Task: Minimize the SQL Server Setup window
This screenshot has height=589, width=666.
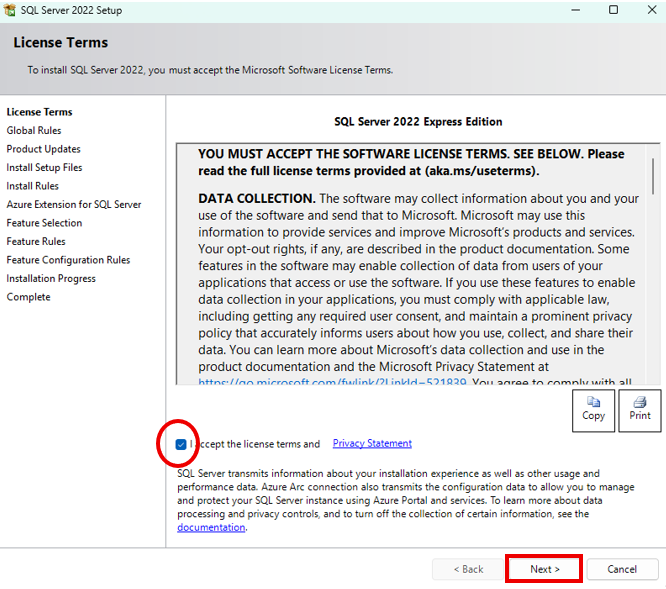Action: (x=576, y=10)
